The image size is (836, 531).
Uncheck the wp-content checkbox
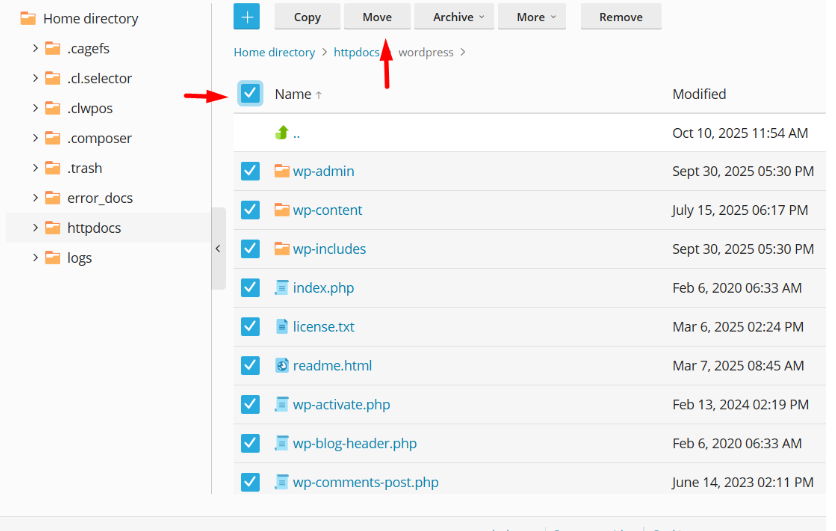[x=250, y=210]
